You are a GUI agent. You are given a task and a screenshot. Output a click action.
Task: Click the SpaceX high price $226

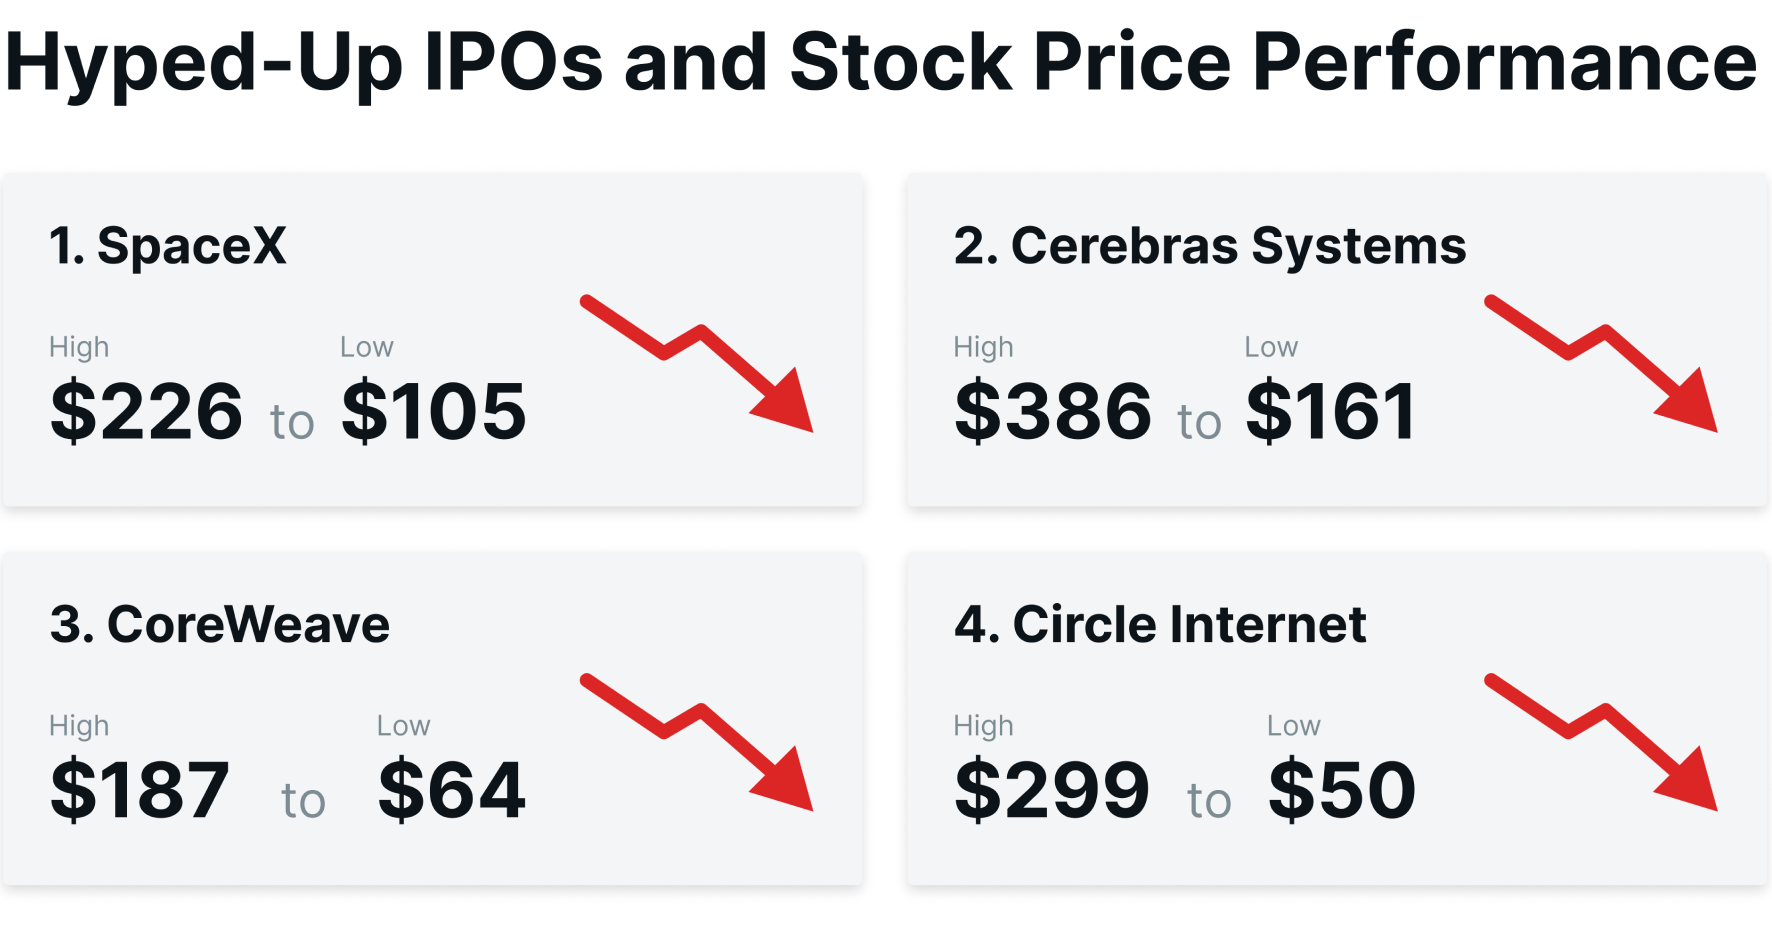tap(146, 411)
